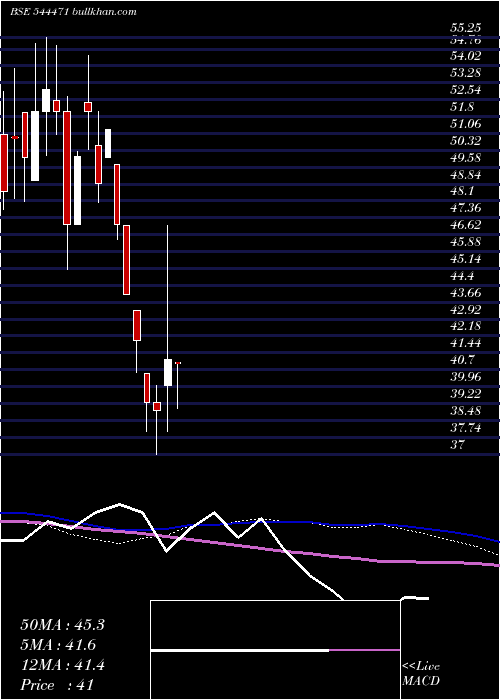The height and width of the screenshot is (700, 500).
Task: Select the 49.58 price axis label
Action: [x=466, y=158]
